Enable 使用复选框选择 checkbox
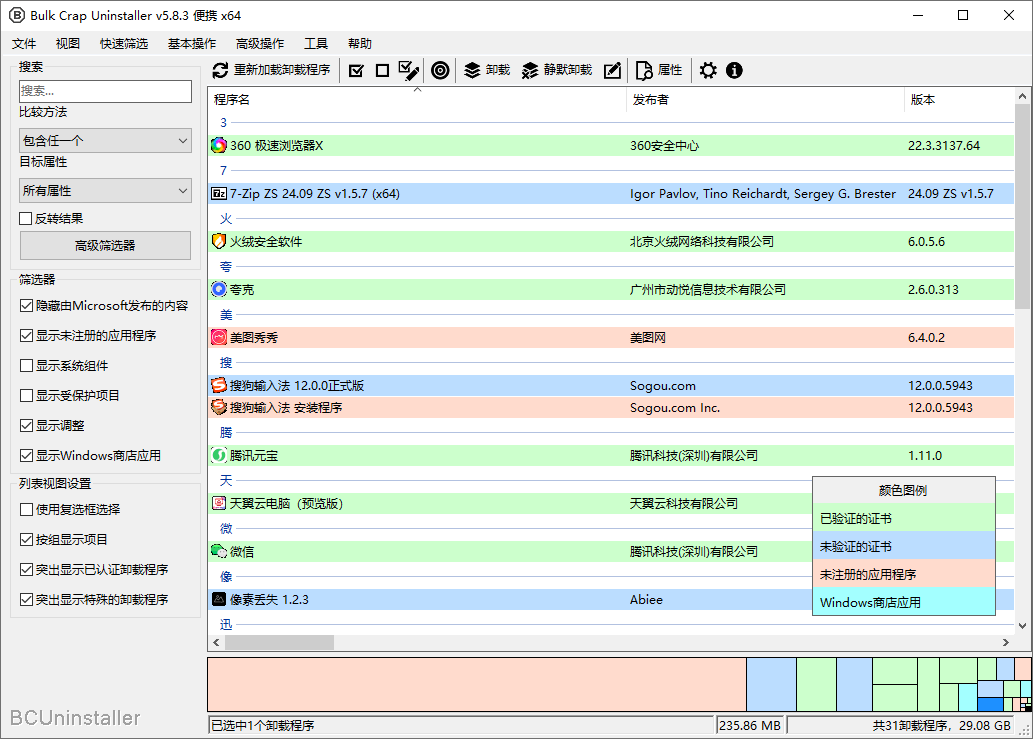This screenshot has width=1033, height=739. click(x=26, y=510)
